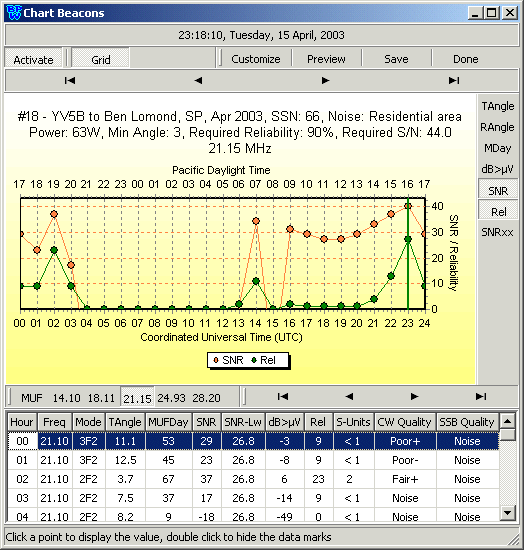The width and height of the screenshot is (524, 550).
Task: Toggle the SNRxx series in side panel
Action: coord(498,232)
